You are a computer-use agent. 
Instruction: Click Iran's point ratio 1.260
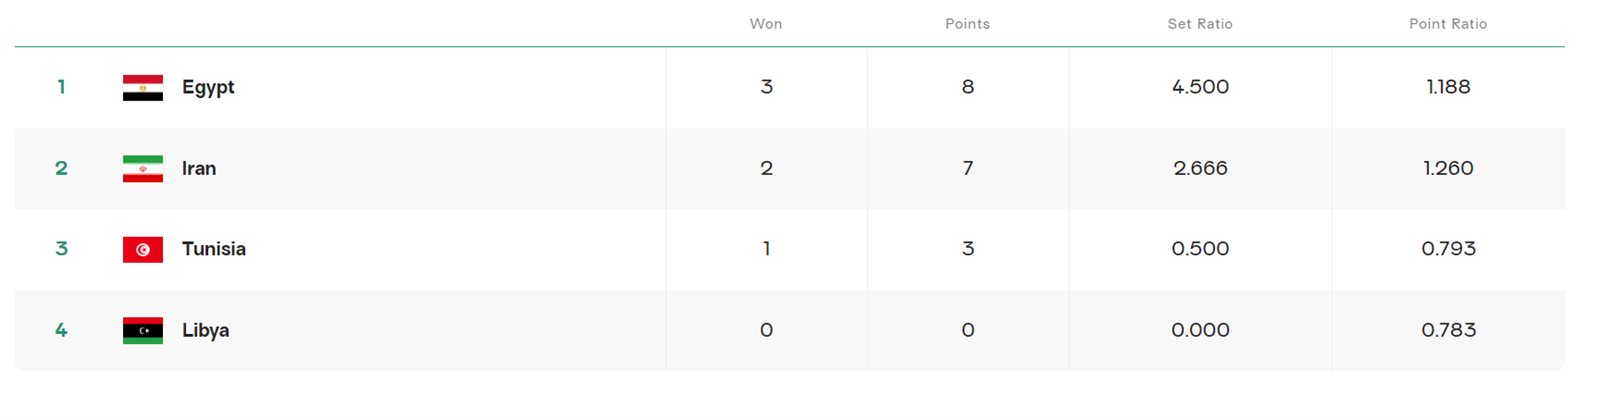[x=1448, y=168]
